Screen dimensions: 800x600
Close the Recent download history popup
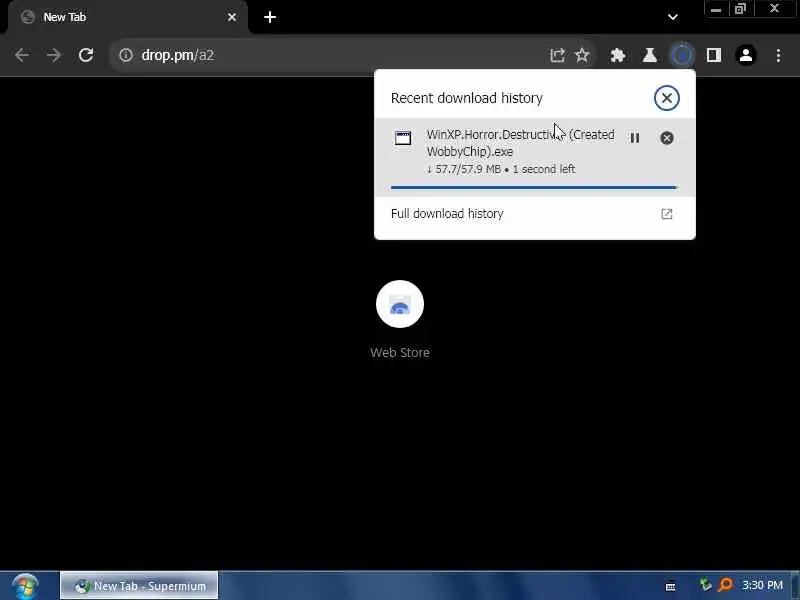coord(666,98)
